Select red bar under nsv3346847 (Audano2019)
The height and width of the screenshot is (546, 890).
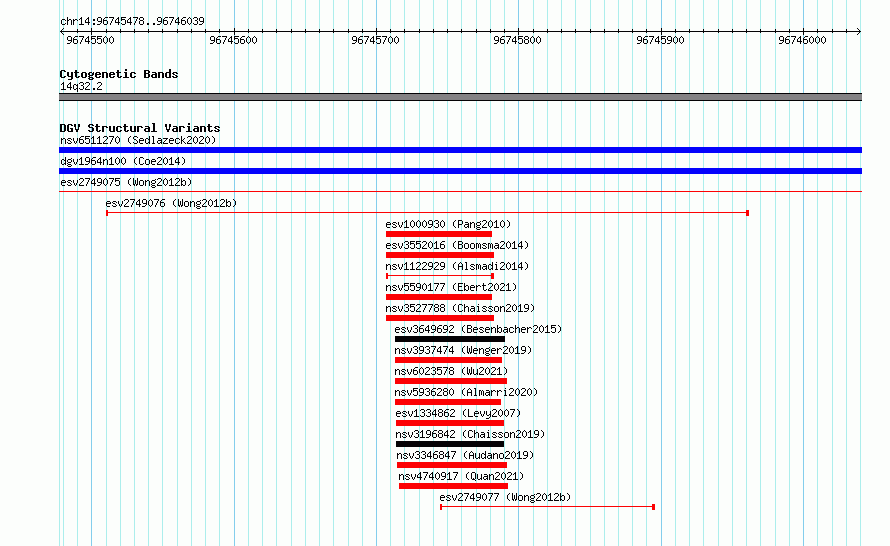click(452, 465)
